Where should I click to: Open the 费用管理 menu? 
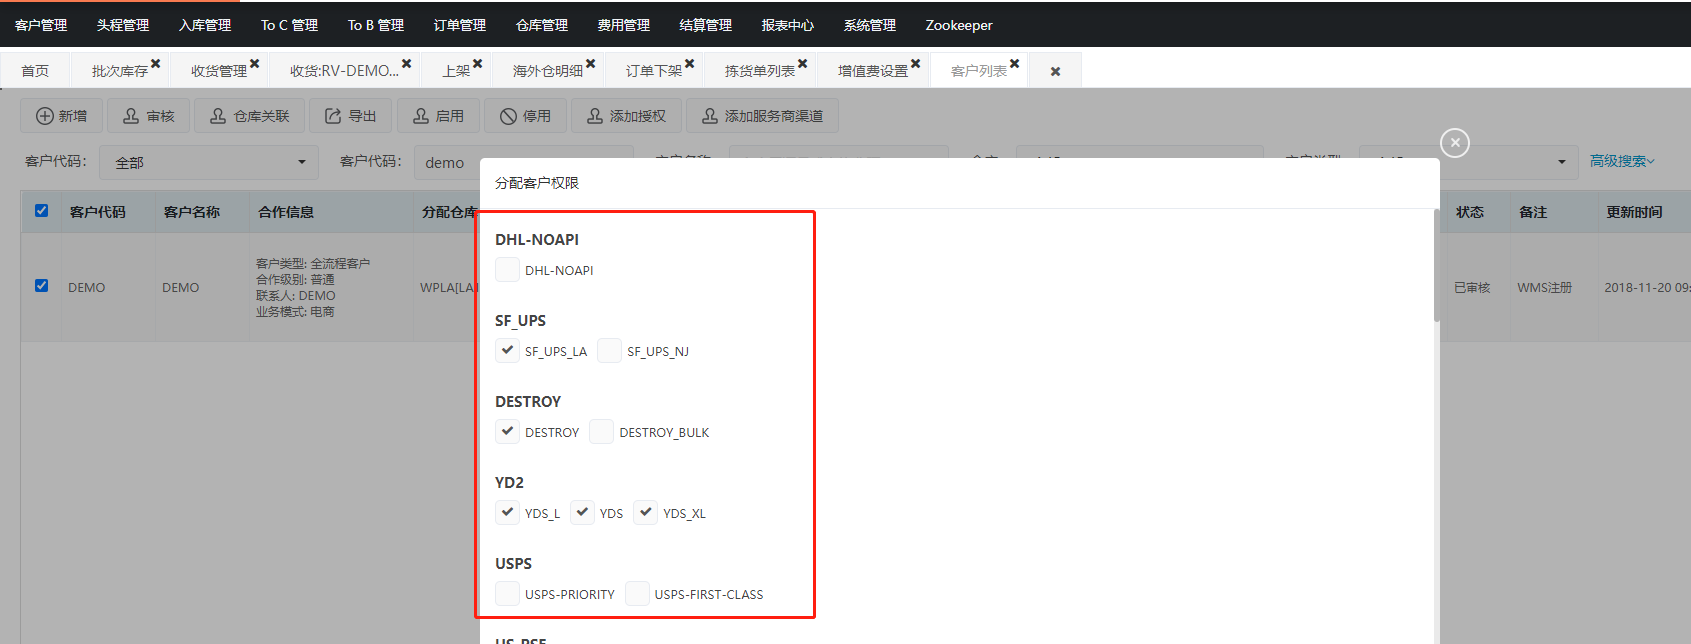624,25
